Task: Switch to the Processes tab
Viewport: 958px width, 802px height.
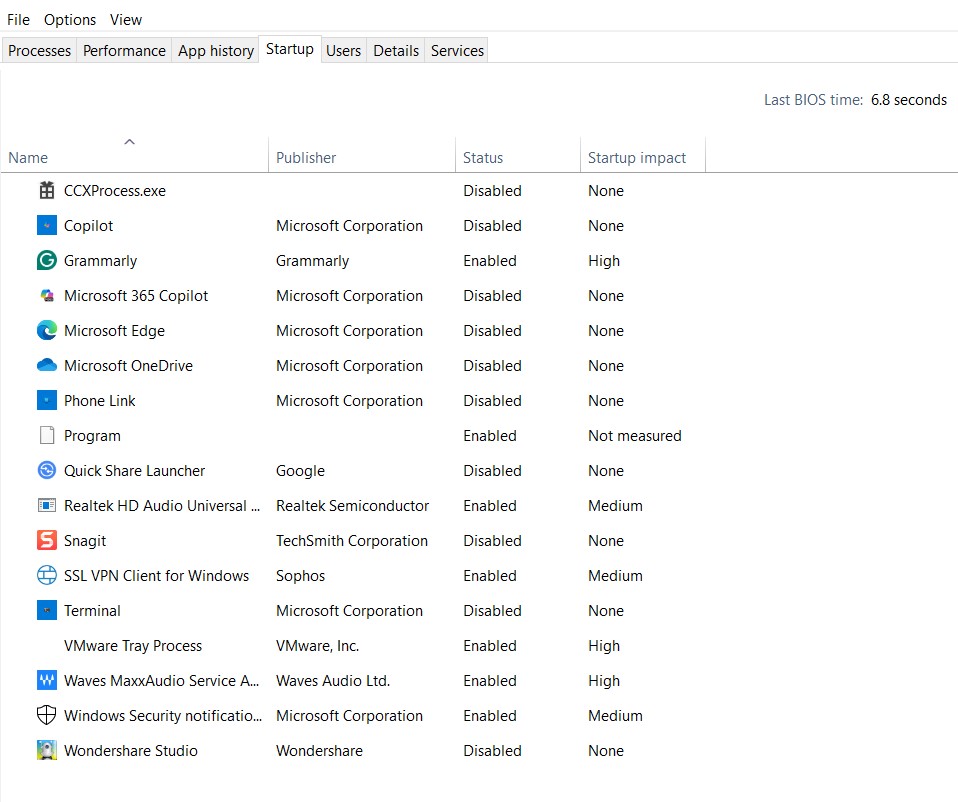Action: tap(39, 51)
